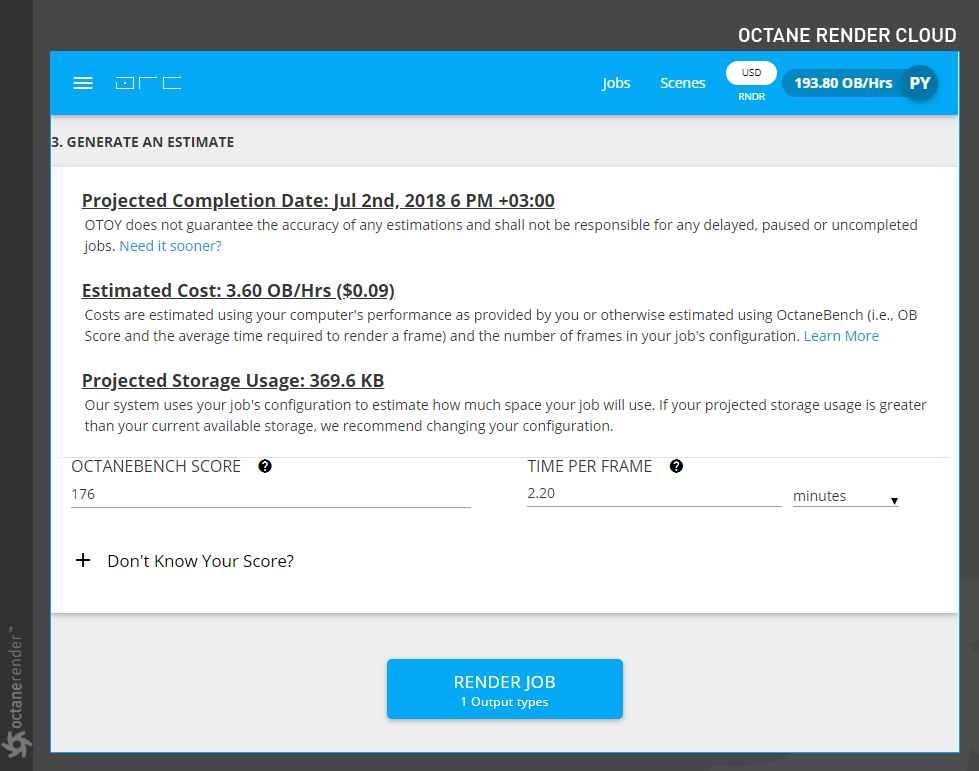Click the Octane Render Cloud title text
979x771 pixels.
847,35
